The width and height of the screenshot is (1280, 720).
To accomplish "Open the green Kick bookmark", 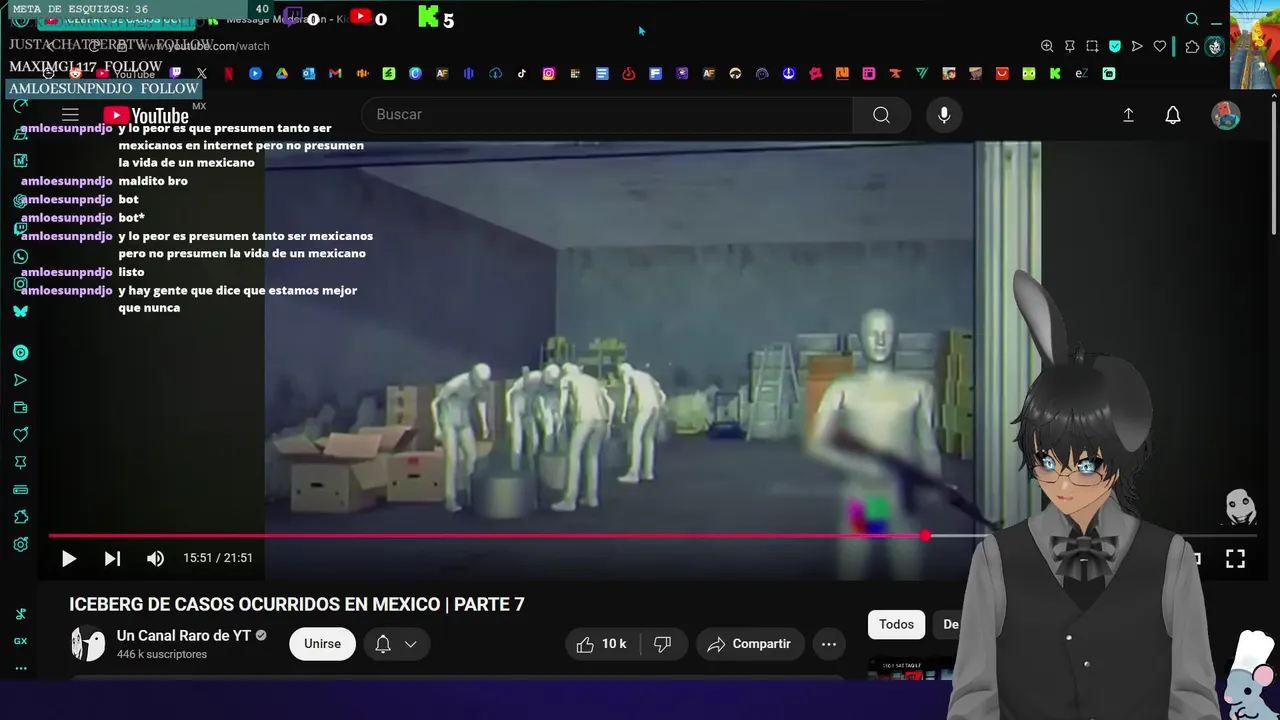I will 1055,73.
